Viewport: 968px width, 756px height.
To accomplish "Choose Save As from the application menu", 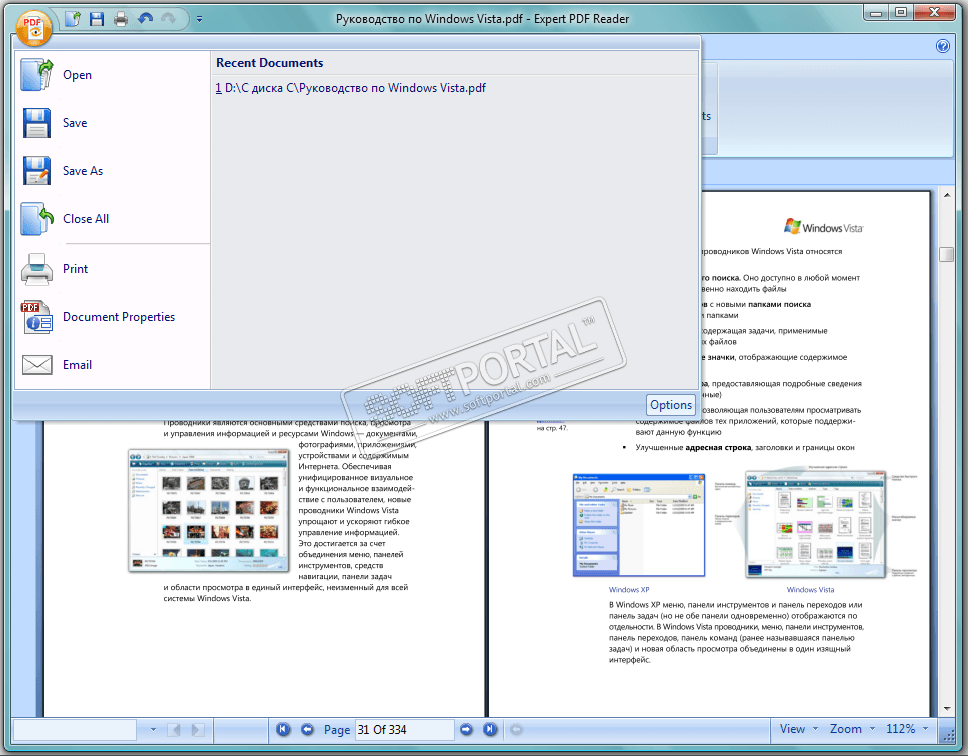I will [x=112, y=171].
